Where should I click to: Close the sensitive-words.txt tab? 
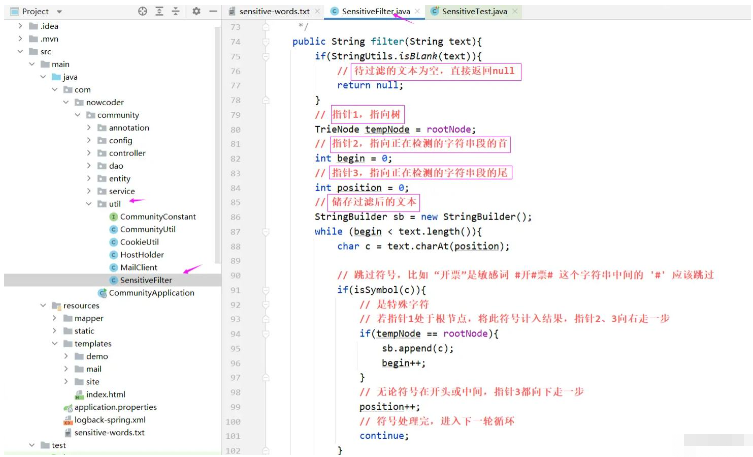[319, 10]
